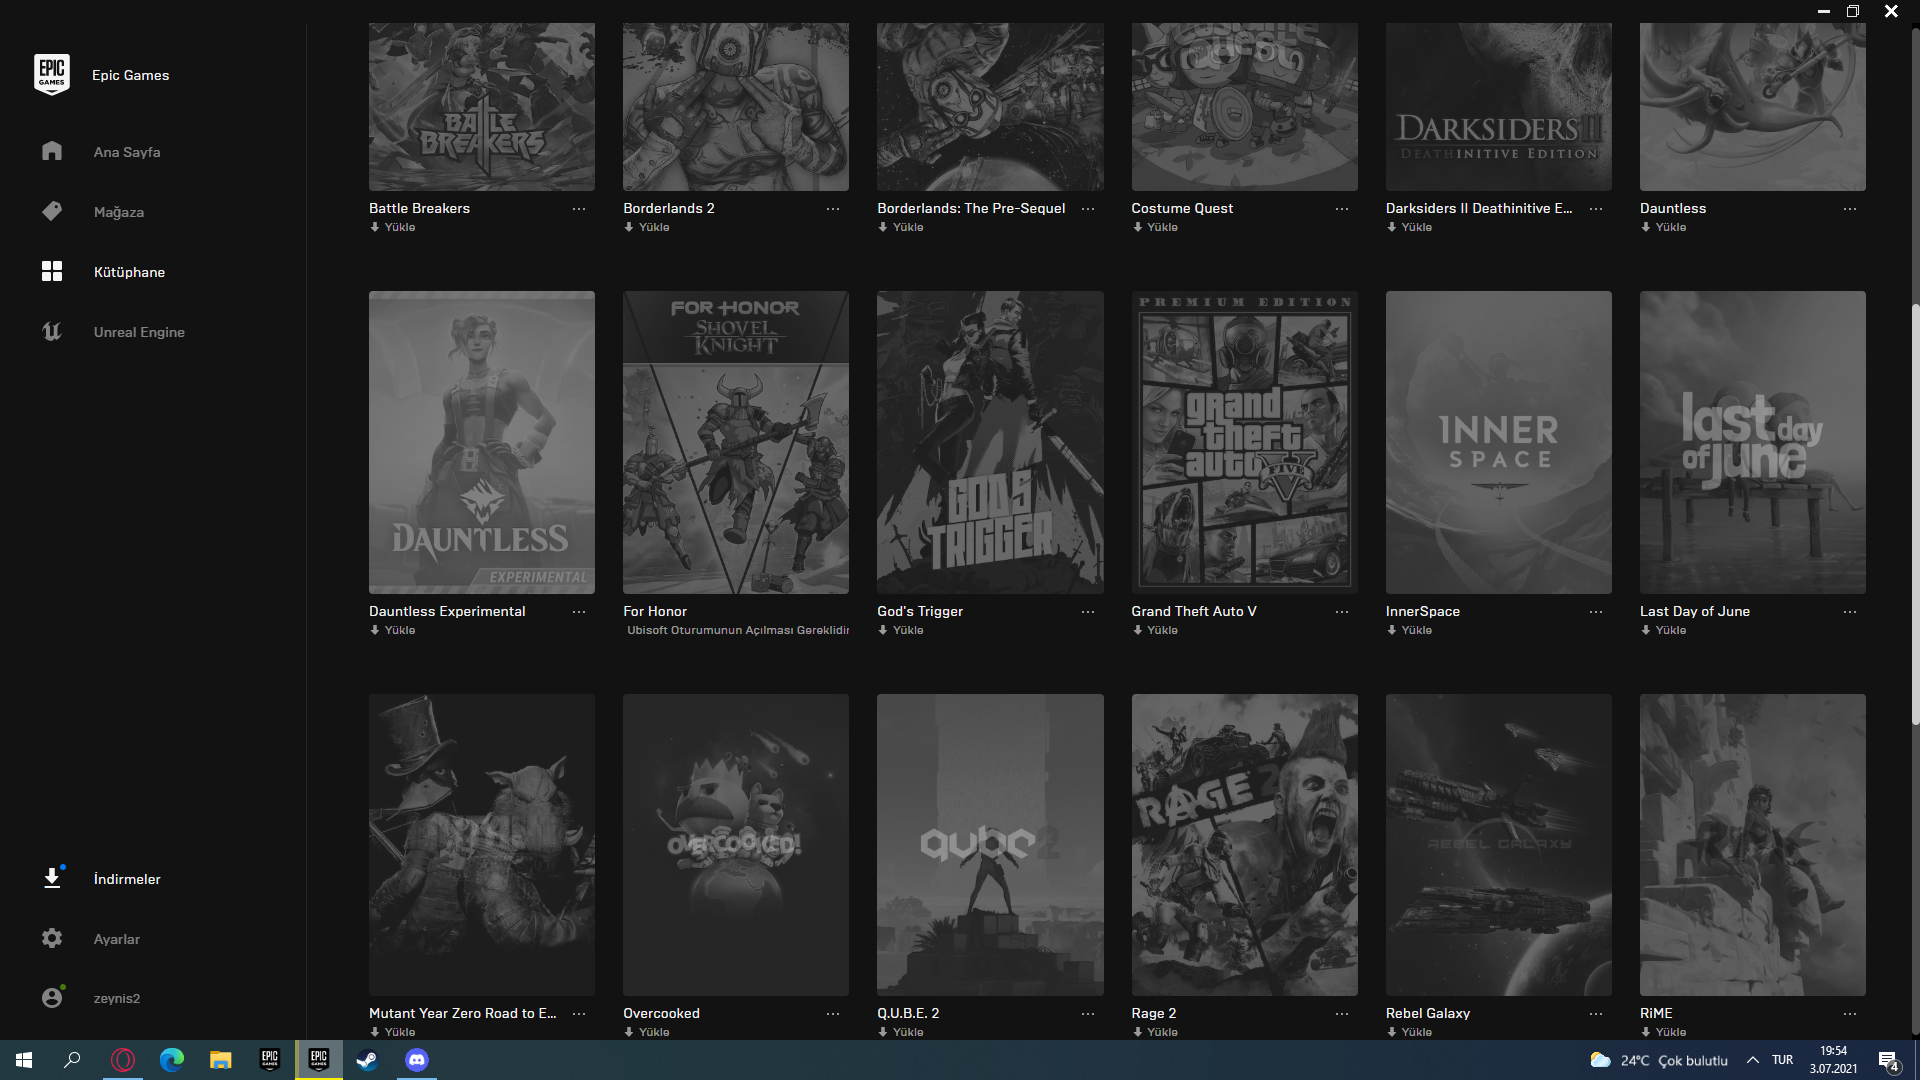Launch Steam from the taskbar
The height and width of the screenshot is (1080, 1920).
click(367, 1060)
